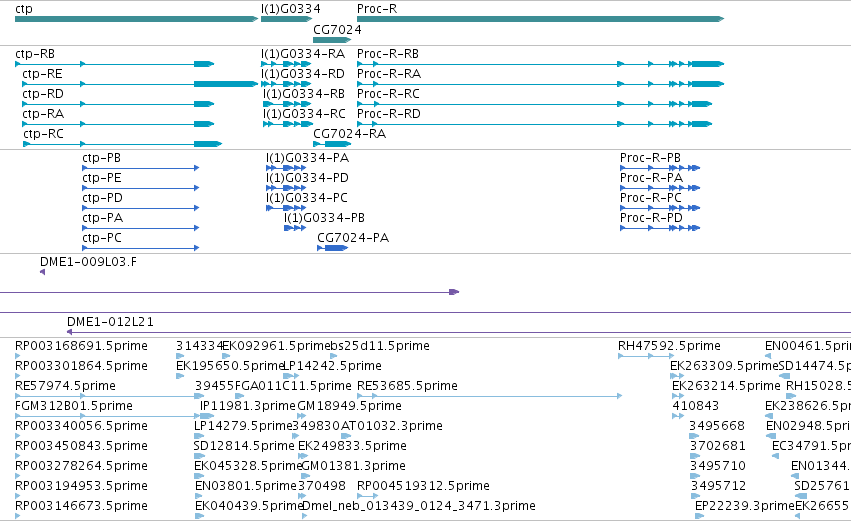Select GM18949.5prime EST label
This screenshot has width=851, height=521.
(350, 406)
